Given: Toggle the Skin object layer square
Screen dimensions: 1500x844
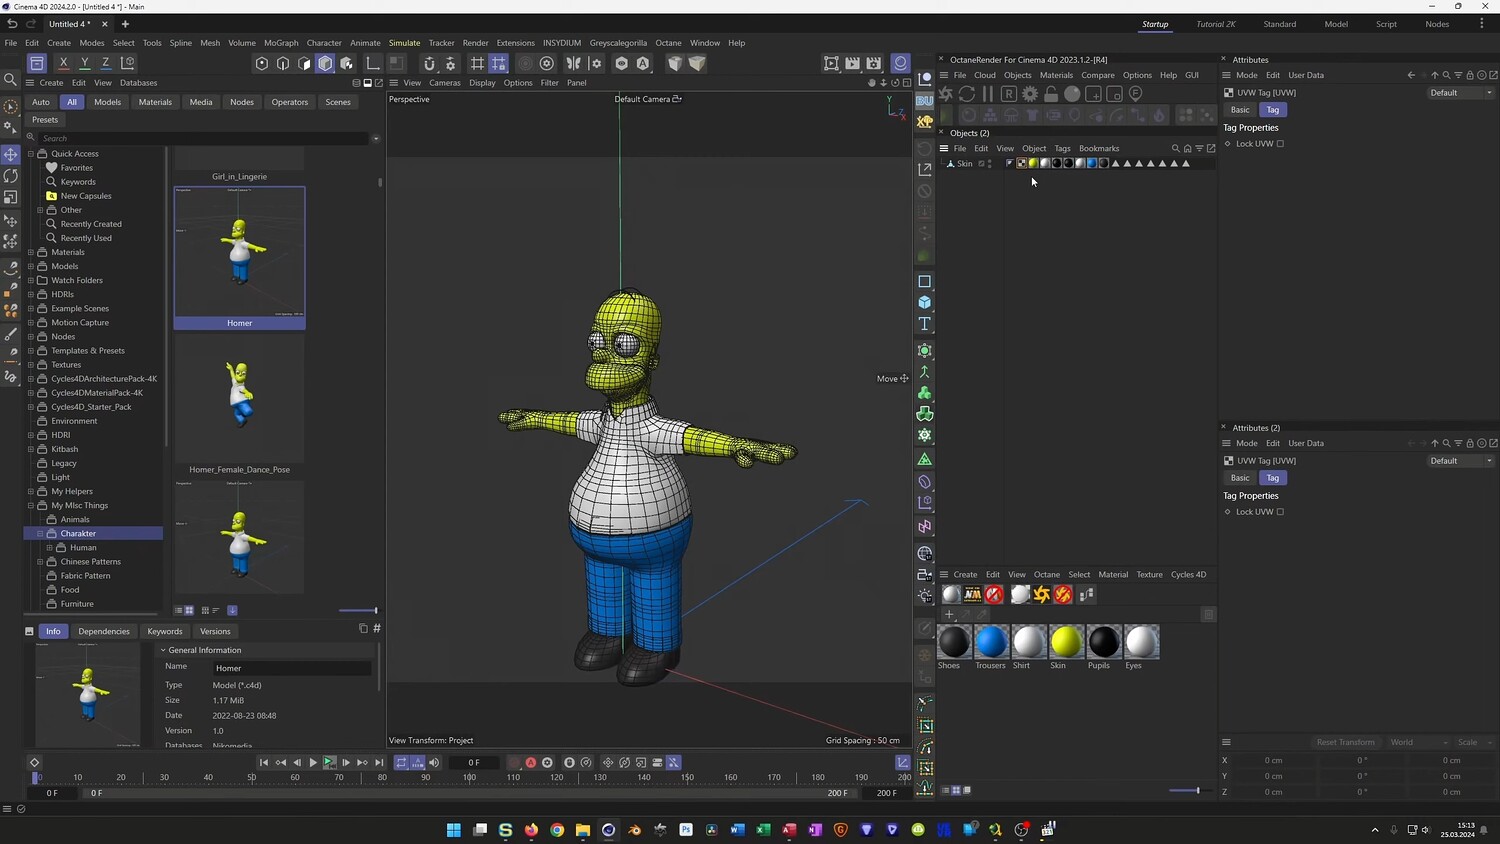Looking at the screenshot, I should 981,163.
